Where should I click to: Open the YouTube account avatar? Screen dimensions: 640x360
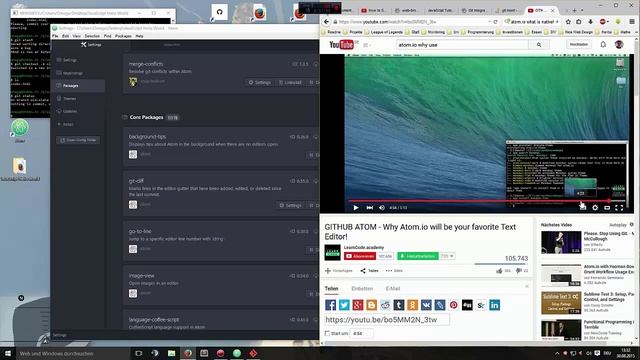pyautogui.click(x=619, y=44)
